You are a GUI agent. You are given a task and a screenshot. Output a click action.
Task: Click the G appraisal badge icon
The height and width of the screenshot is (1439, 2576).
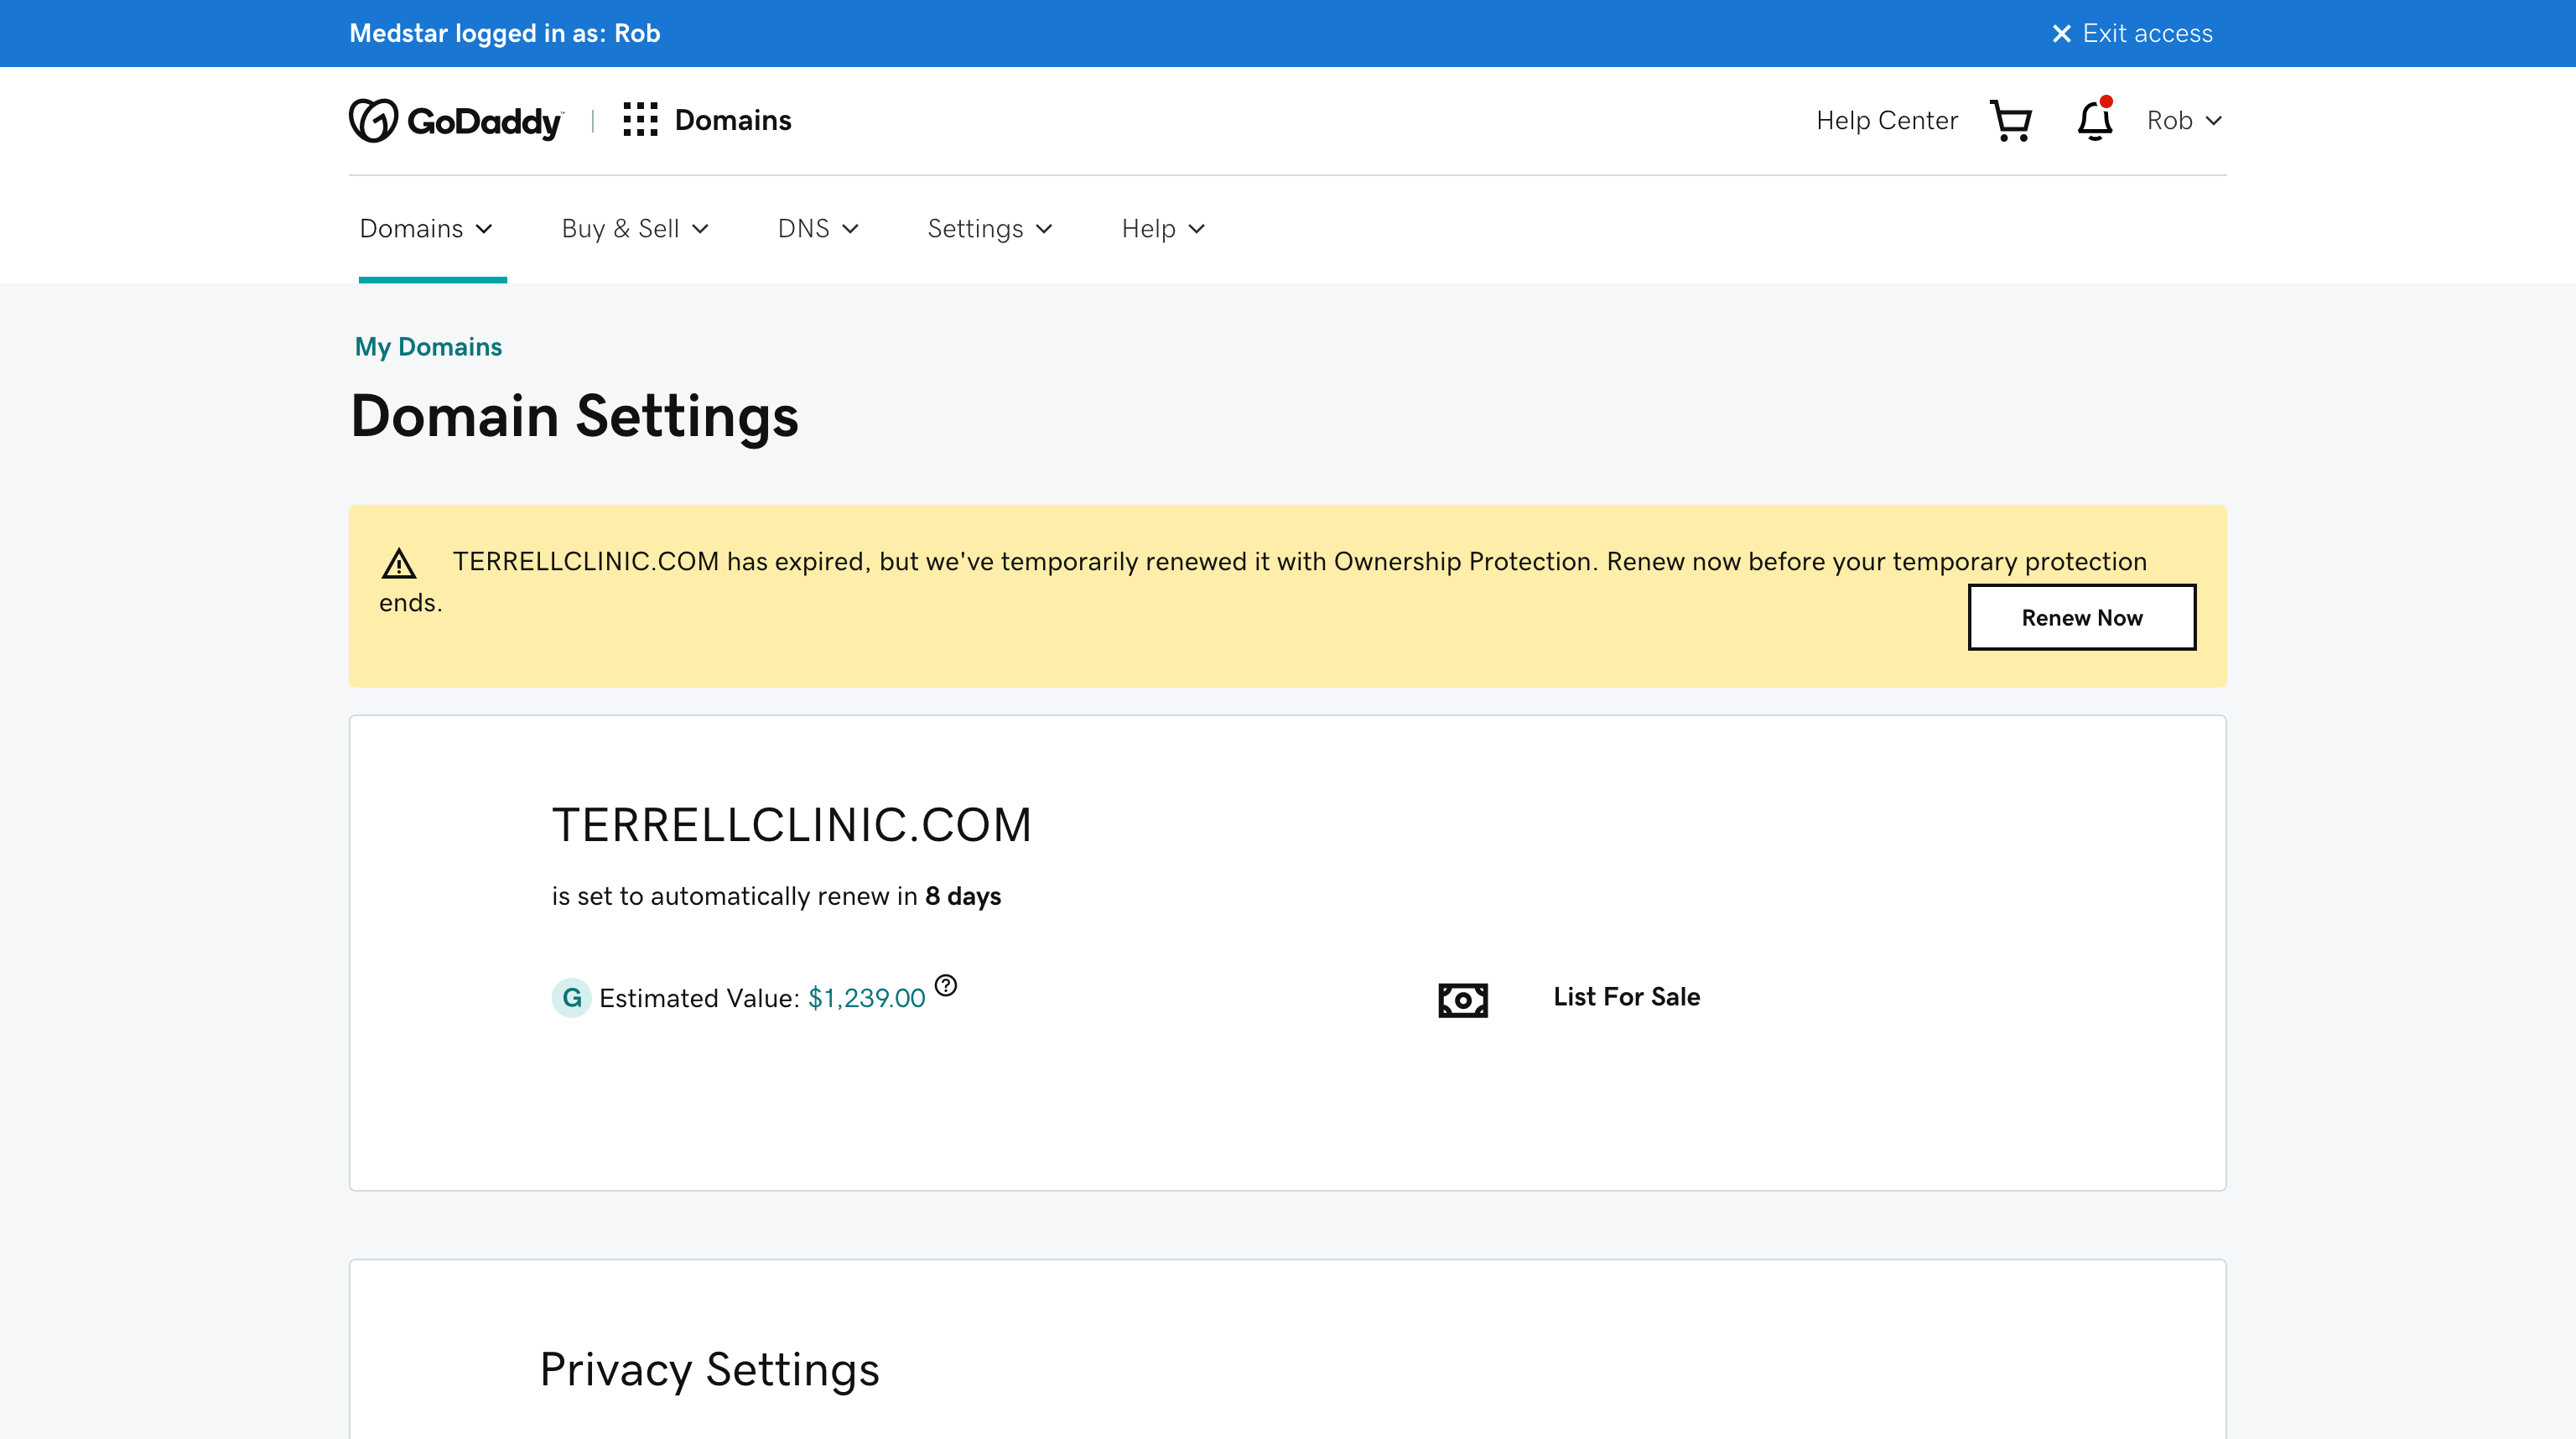(571, 998)
